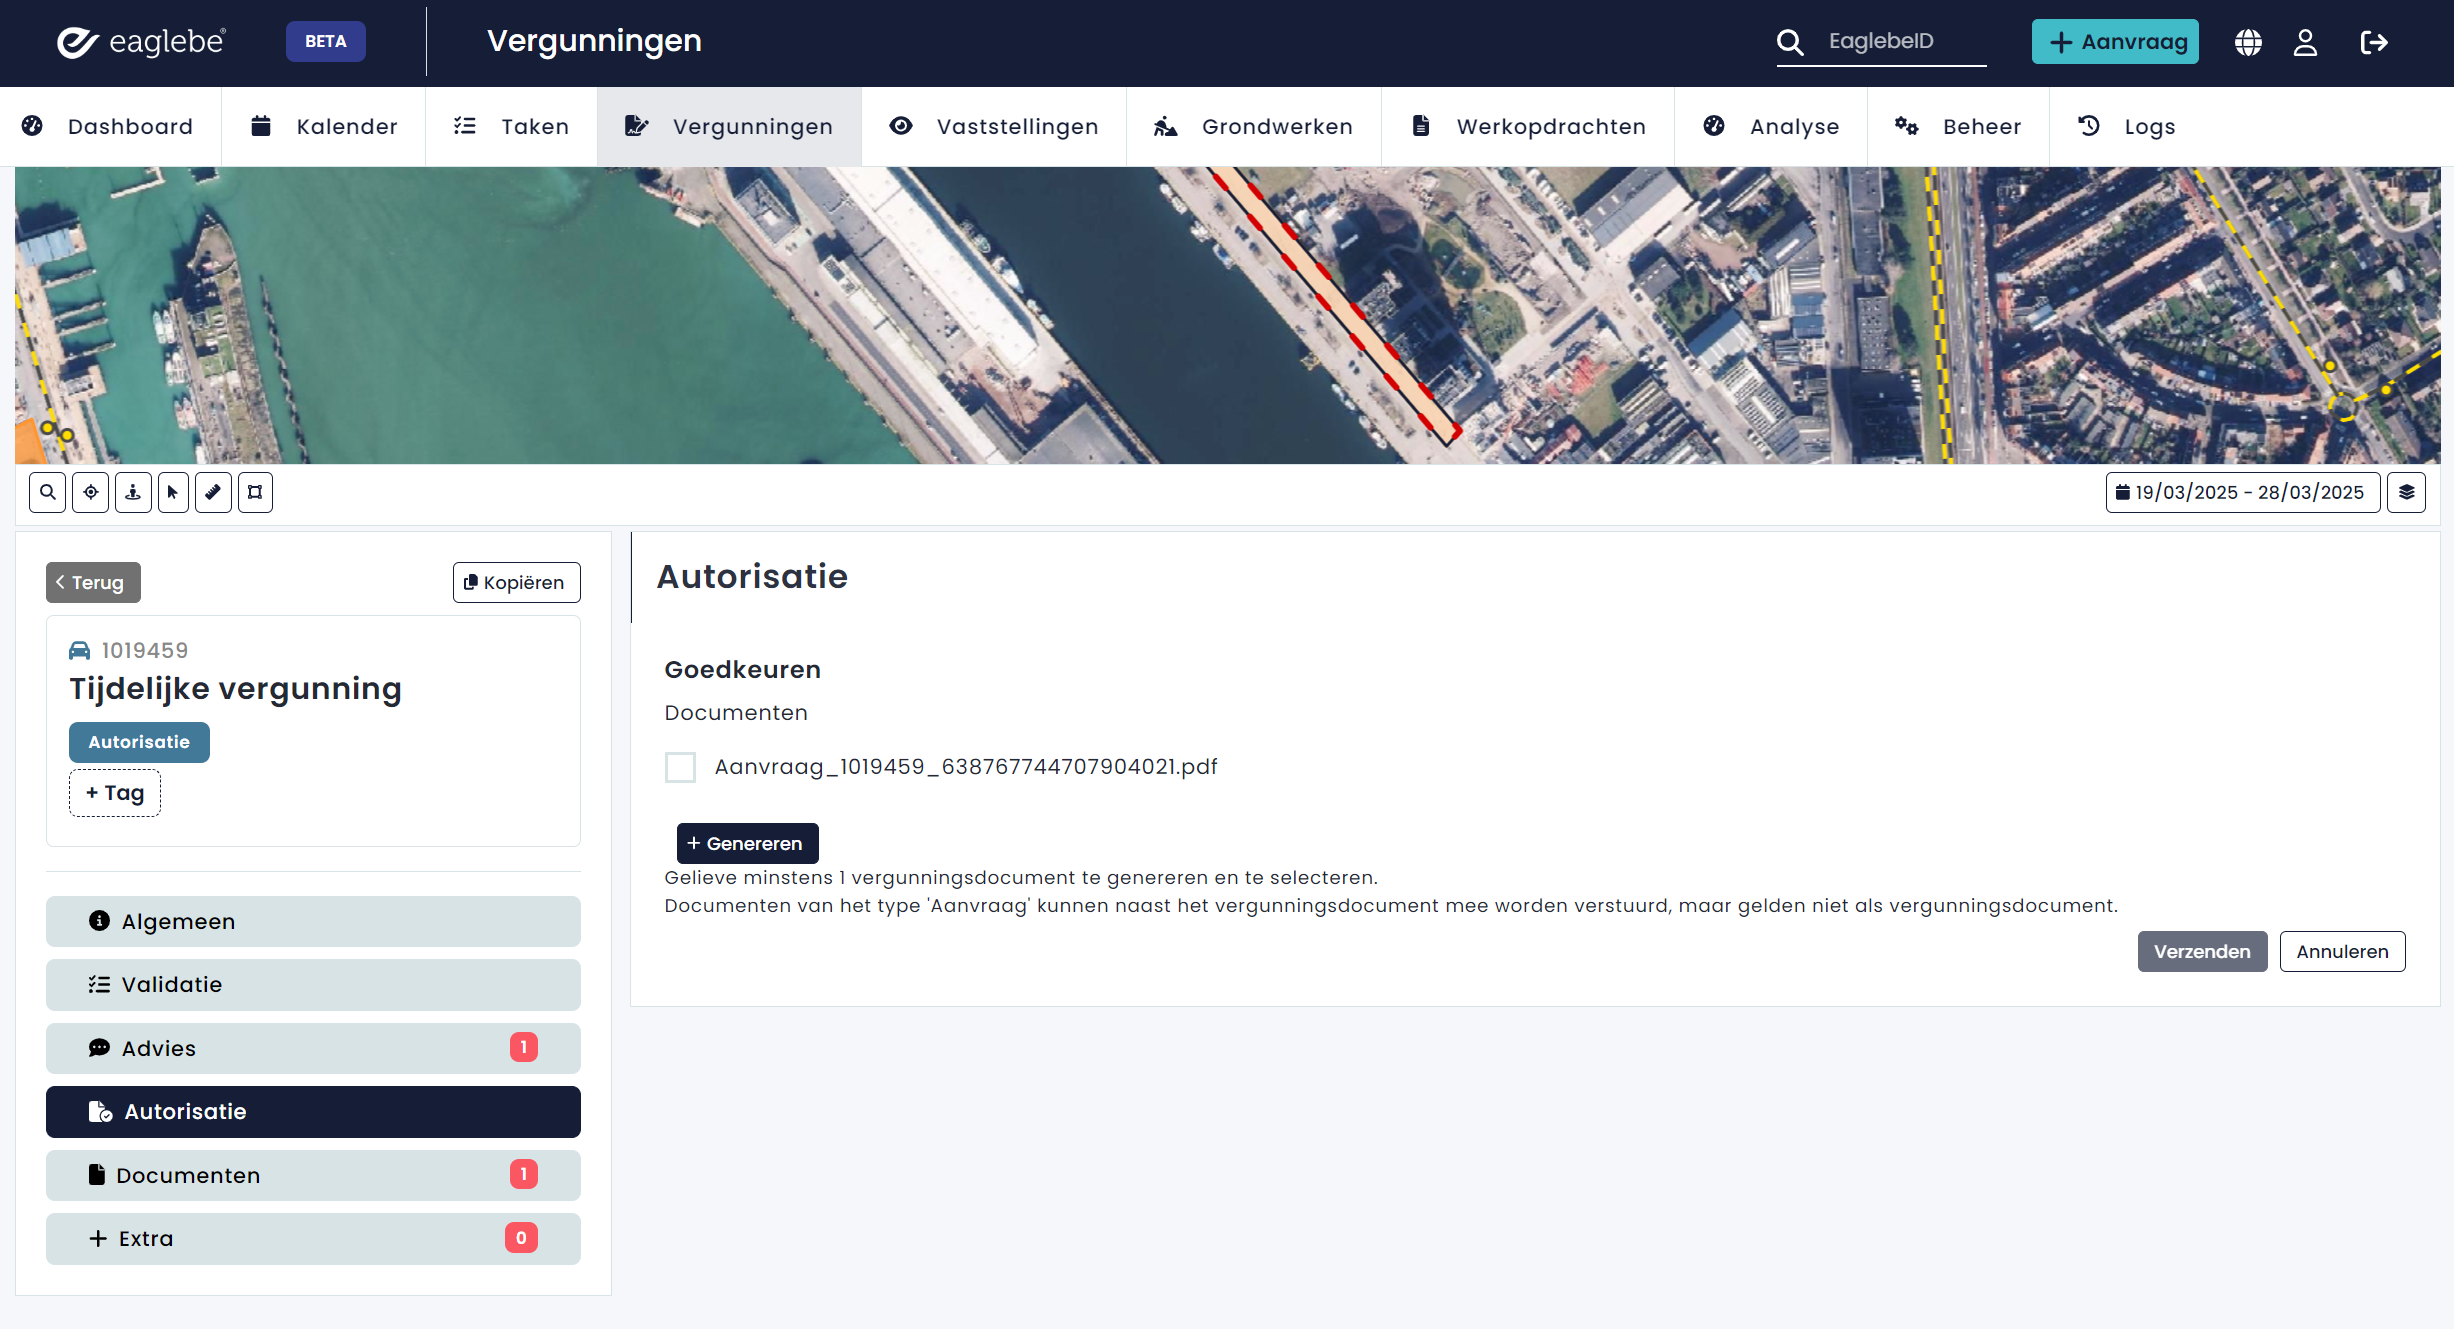Activate the street view person tool
Image resolution: width=2454 pixels, height=1329 pixels.
133,492
